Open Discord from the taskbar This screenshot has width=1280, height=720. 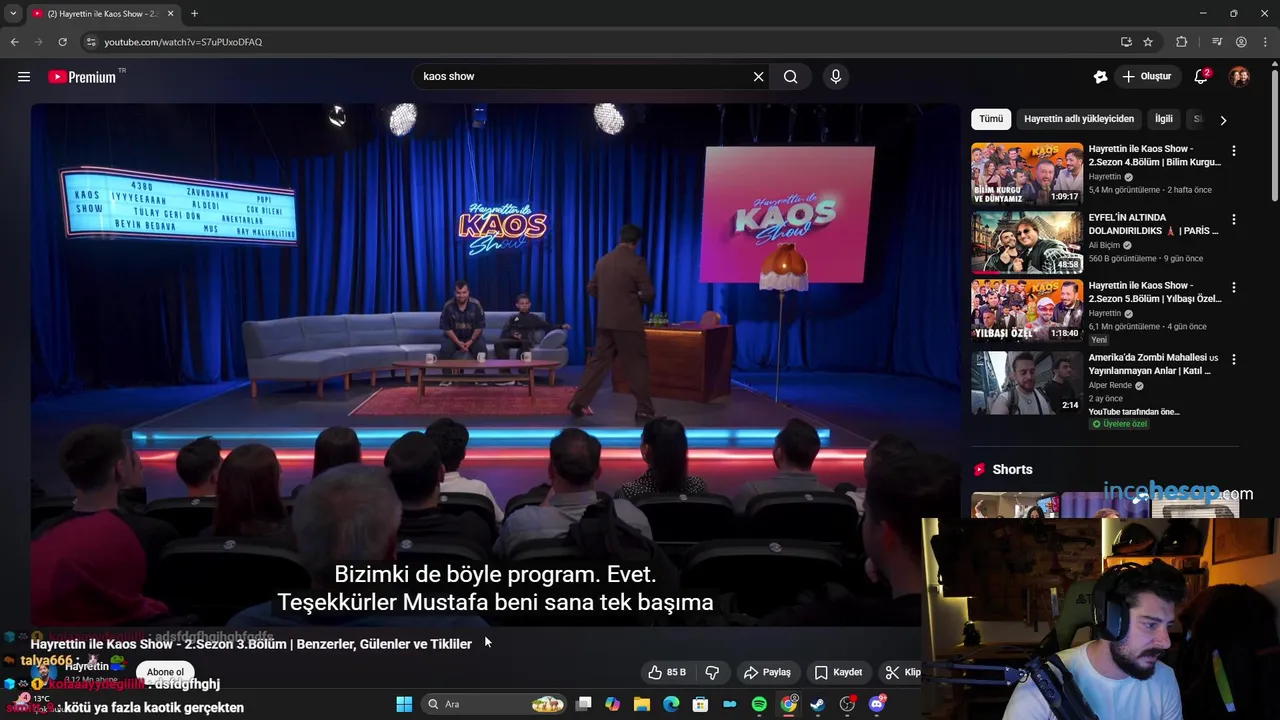pos(877,704)
